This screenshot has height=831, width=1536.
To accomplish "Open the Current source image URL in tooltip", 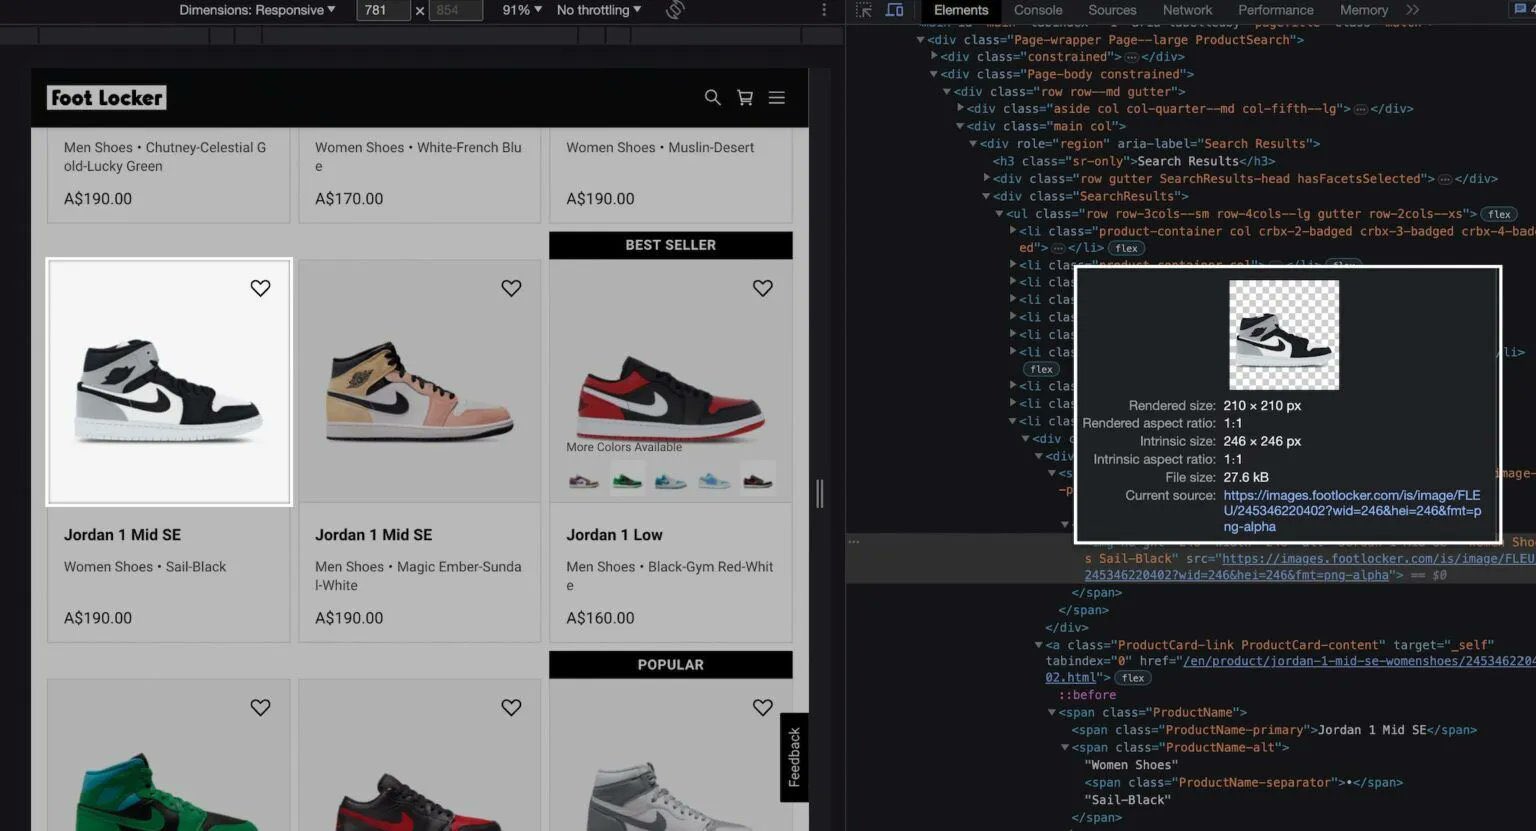I will 1352,511.
